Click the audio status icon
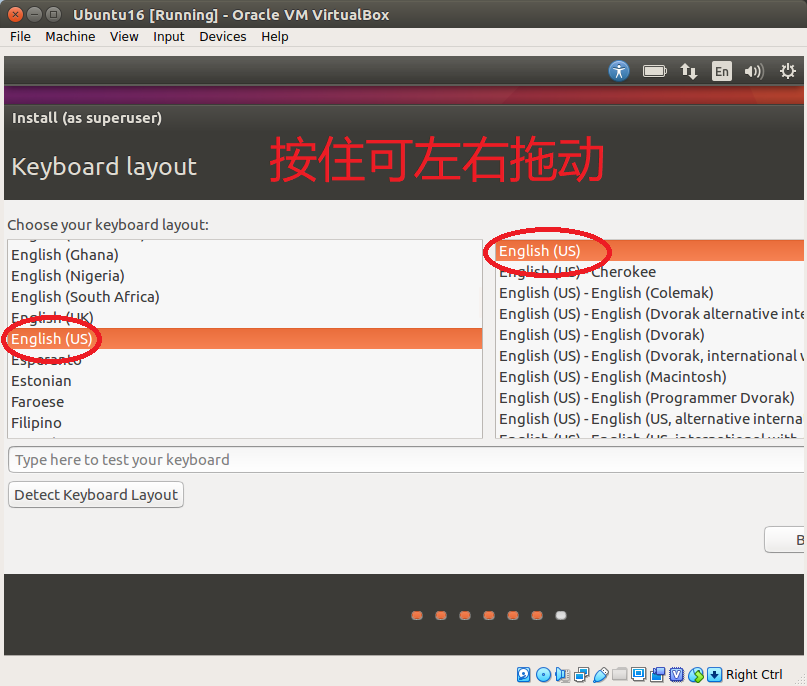The height and width of the screenshot is (686, 807). [562, 674]
